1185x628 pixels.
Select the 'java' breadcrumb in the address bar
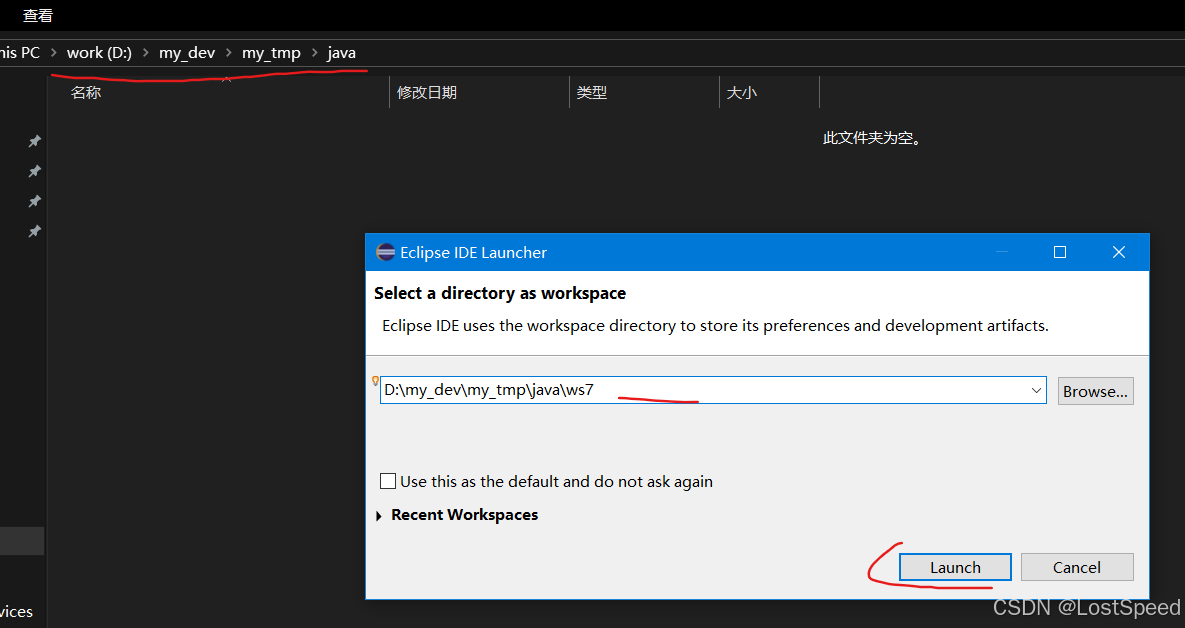[342, 53]
